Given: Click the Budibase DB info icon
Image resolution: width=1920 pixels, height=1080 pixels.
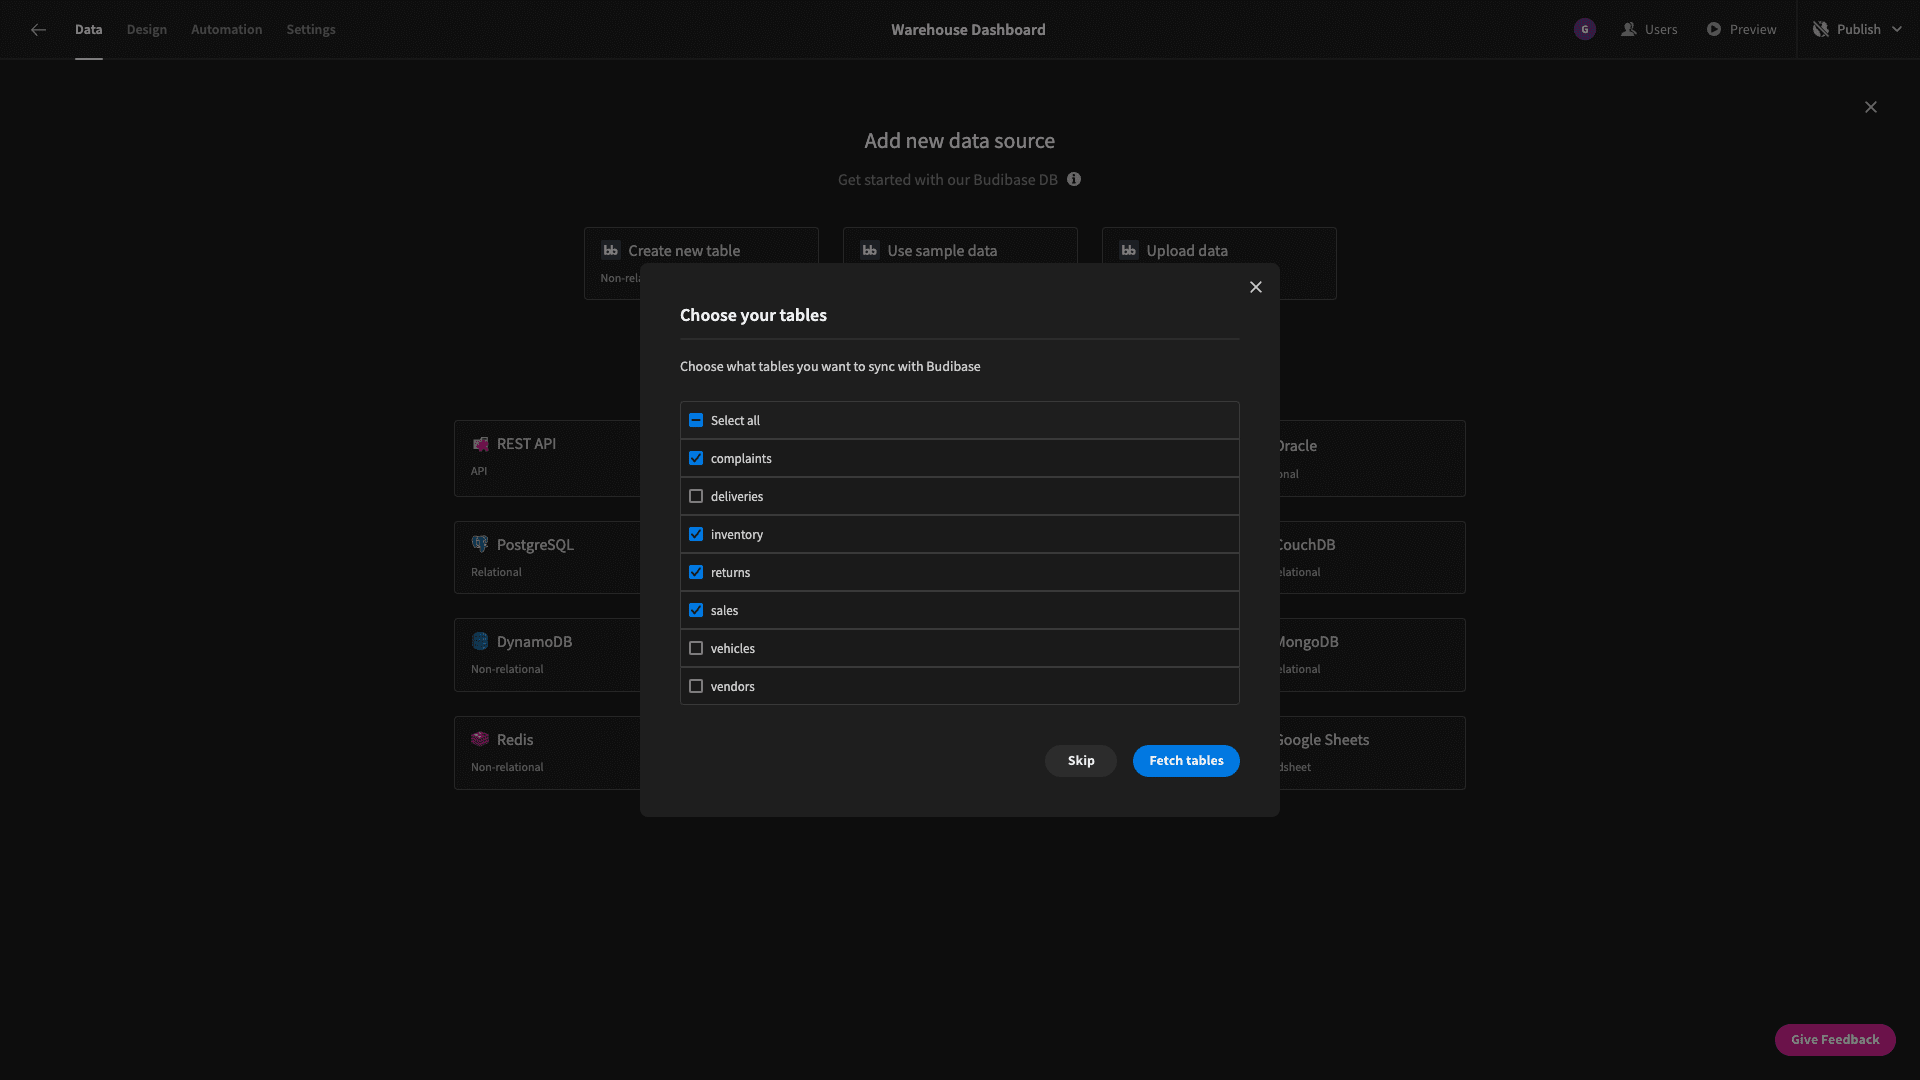Looking at the screenshot, I should 1074,179.
